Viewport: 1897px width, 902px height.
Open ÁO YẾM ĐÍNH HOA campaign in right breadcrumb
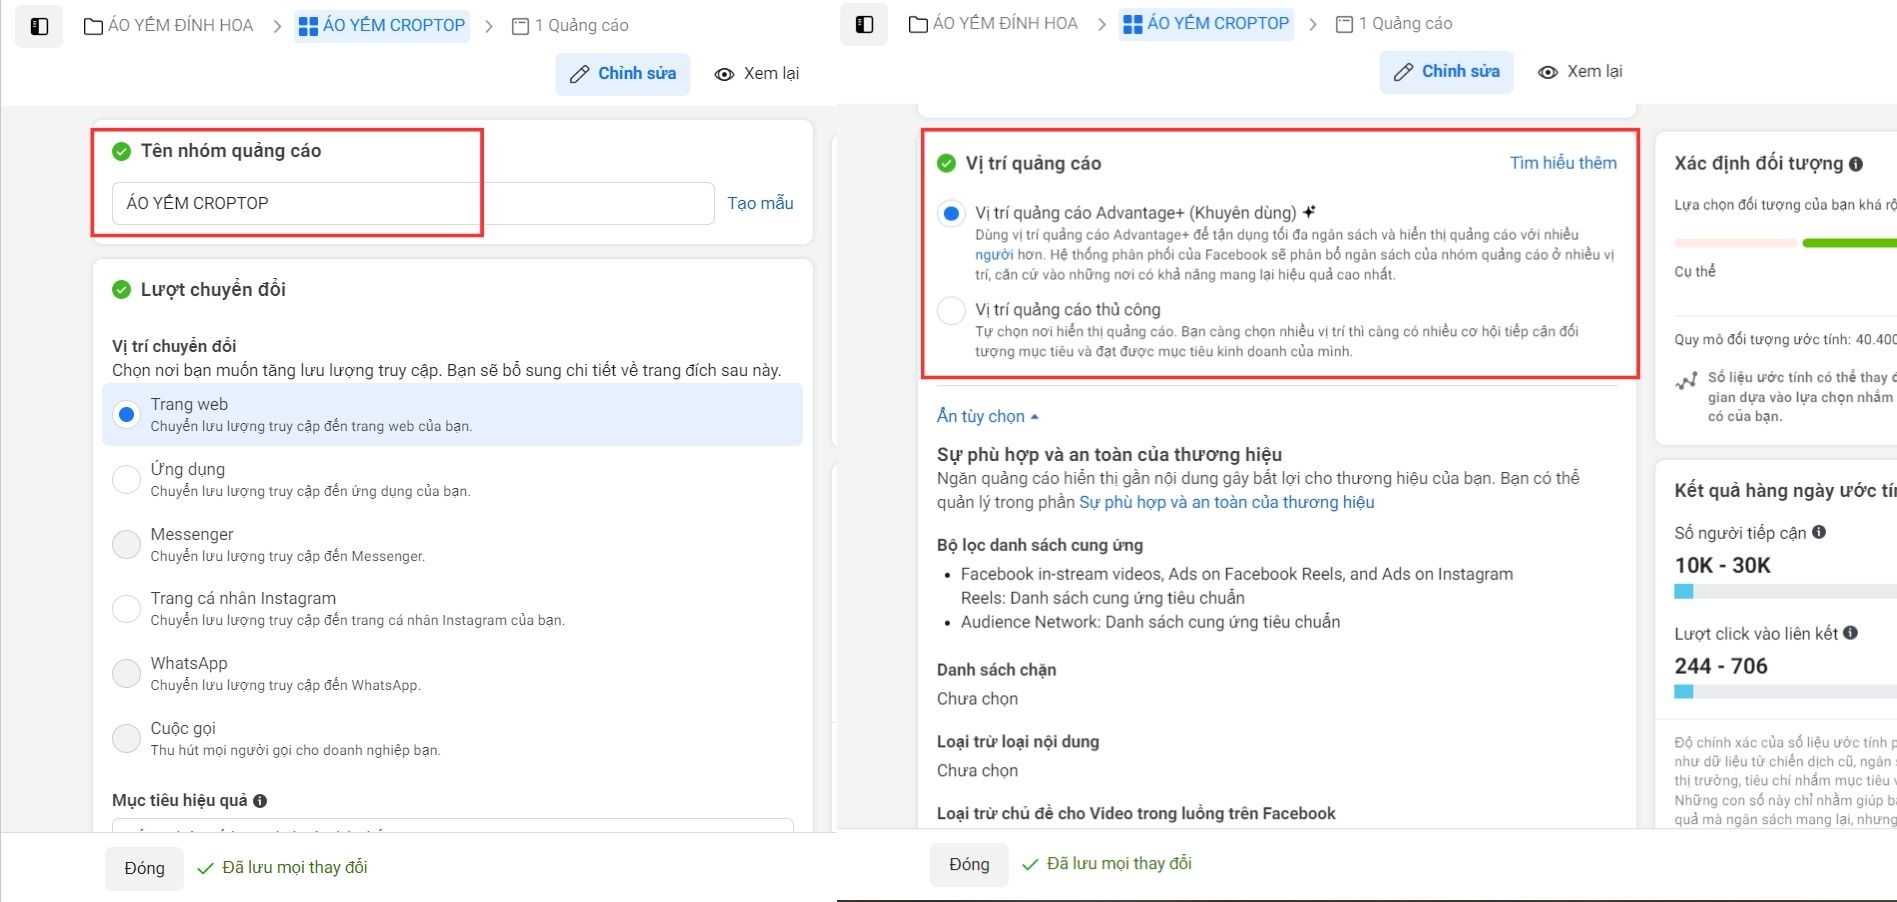pos(993,24)
